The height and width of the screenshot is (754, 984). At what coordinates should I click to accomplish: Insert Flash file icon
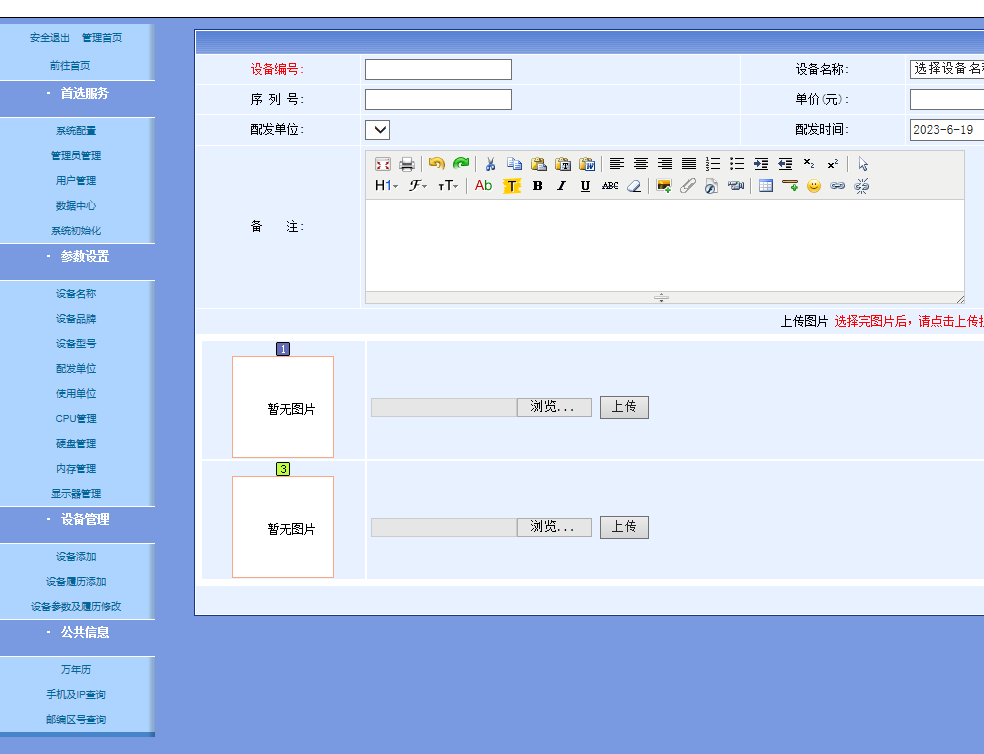point(712,186)
